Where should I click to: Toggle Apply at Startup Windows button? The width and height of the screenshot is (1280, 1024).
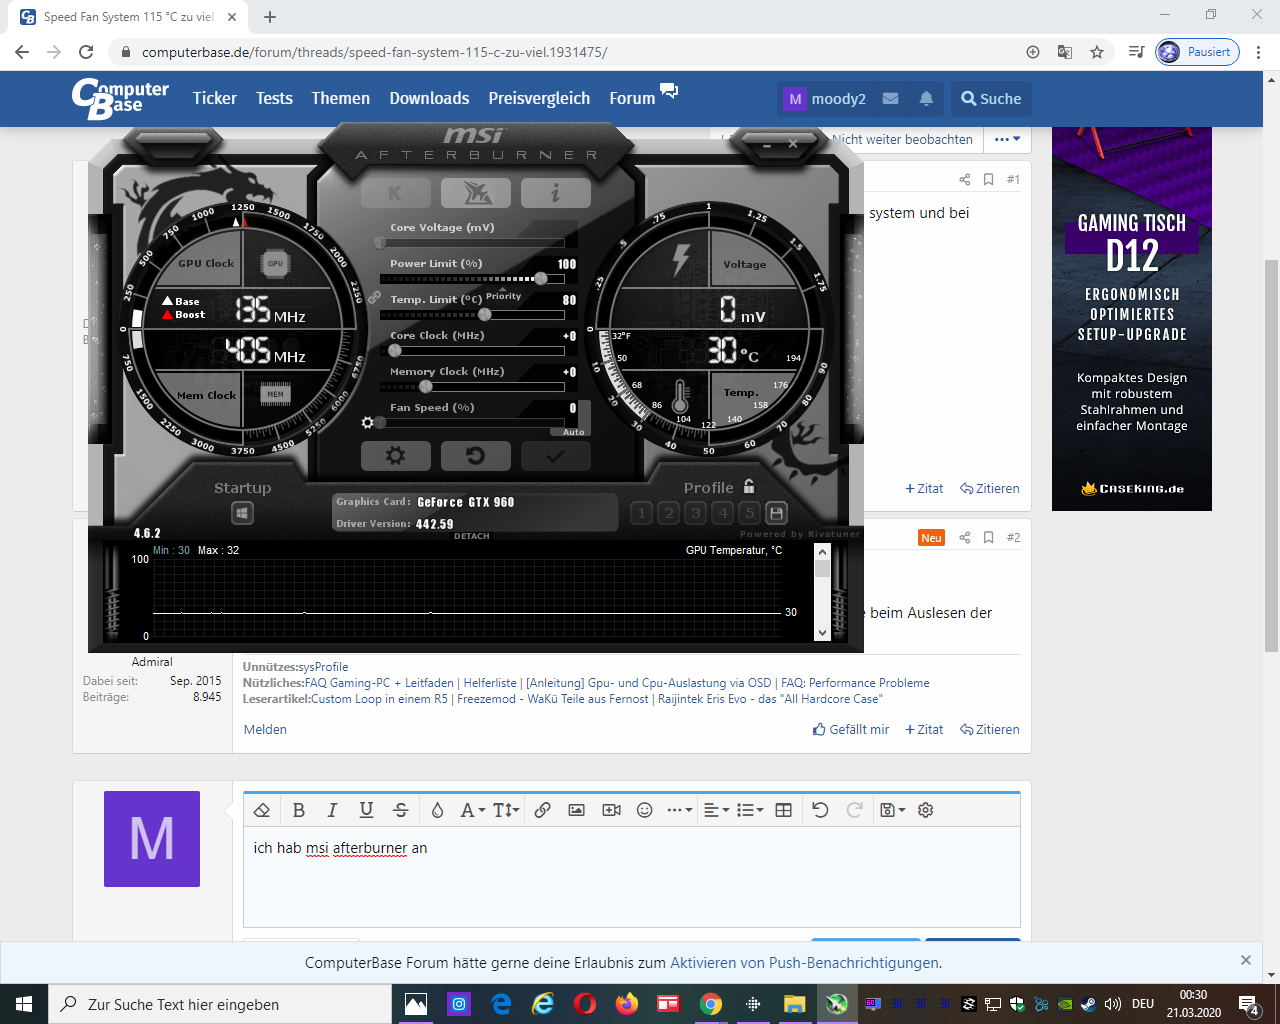242,513
